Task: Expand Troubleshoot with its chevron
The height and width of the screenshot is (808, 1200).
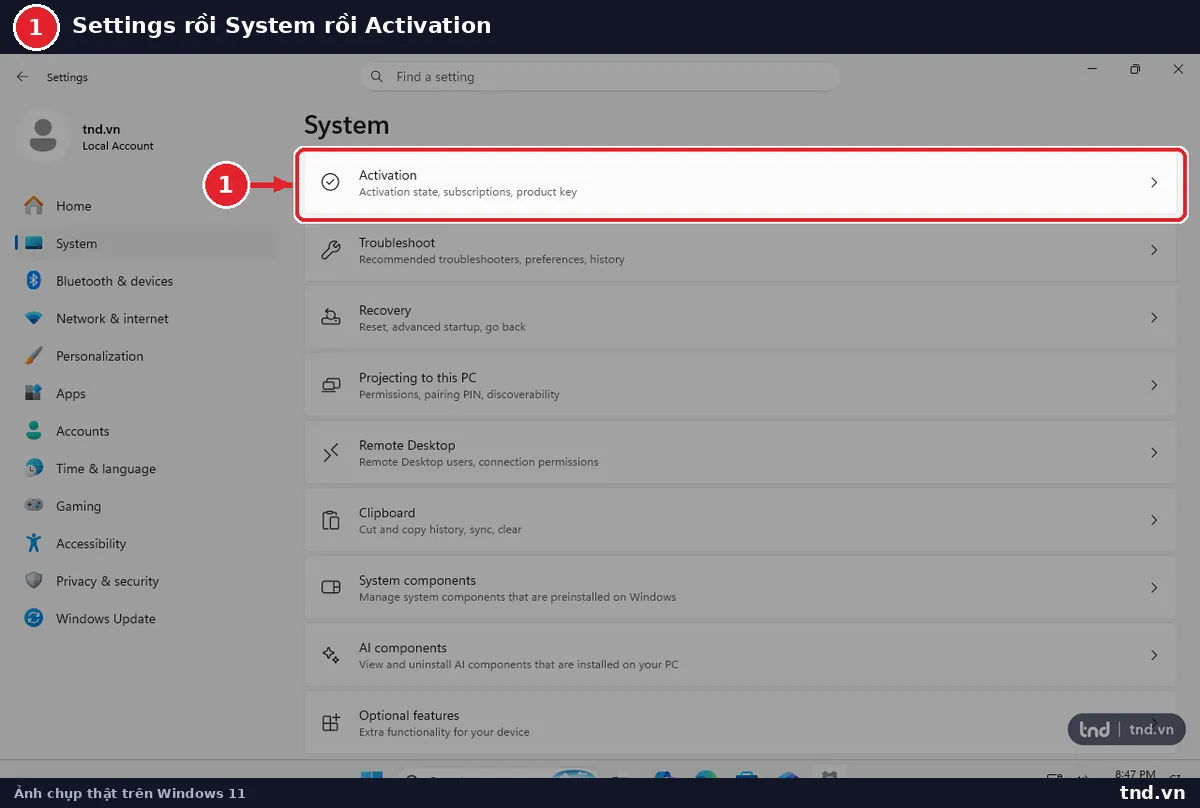Action: [x=1154, y=250]
